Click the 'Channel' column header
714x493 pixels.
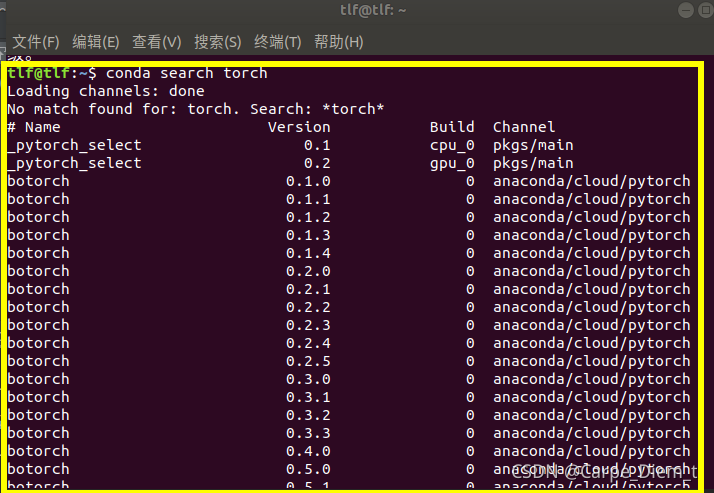[x=524, y=127]
